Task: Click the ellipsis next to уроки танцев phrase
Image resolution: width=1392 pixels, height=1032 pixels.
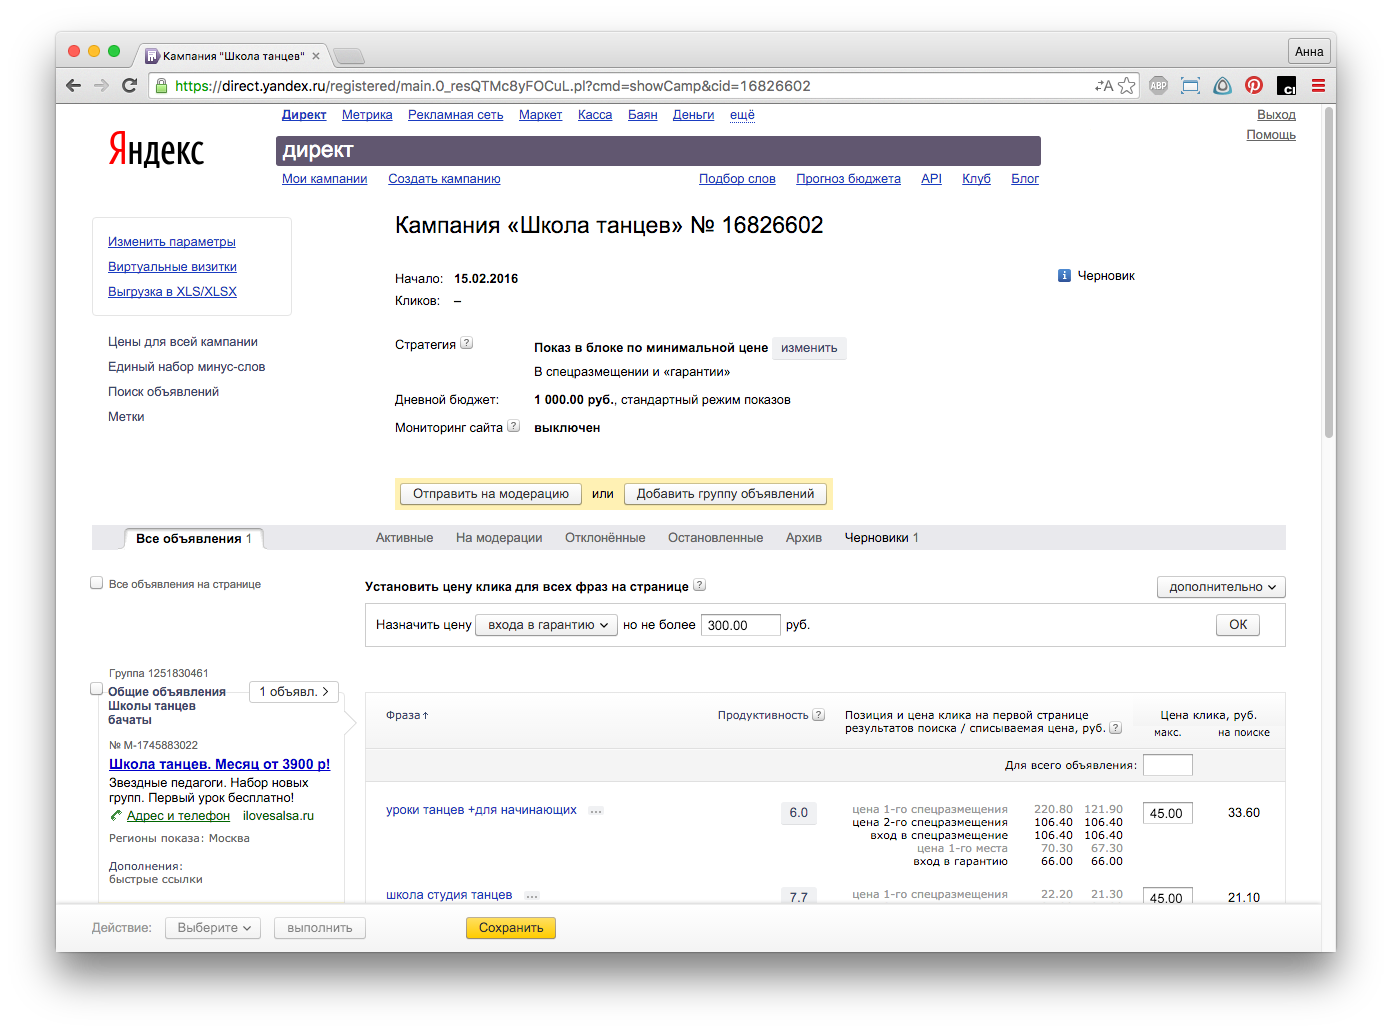Action: click(x=596, y=811)
